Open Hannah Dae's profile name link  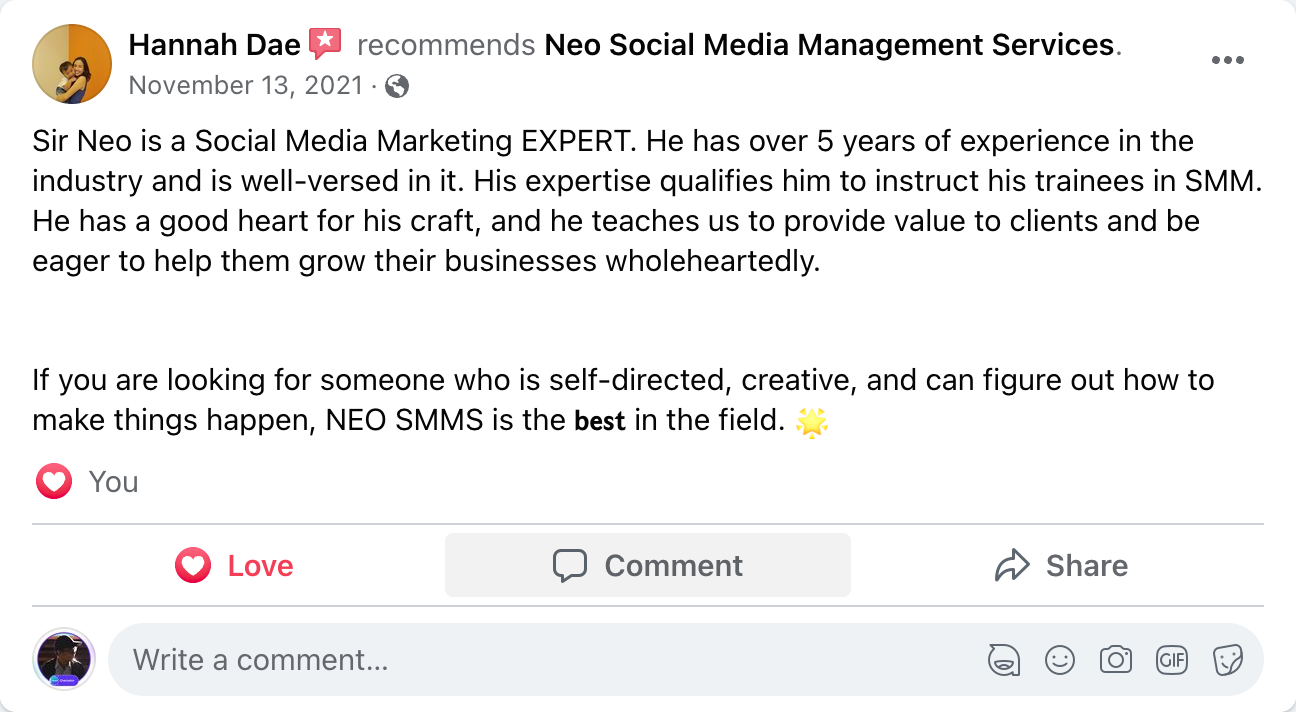tap(214, 45)
